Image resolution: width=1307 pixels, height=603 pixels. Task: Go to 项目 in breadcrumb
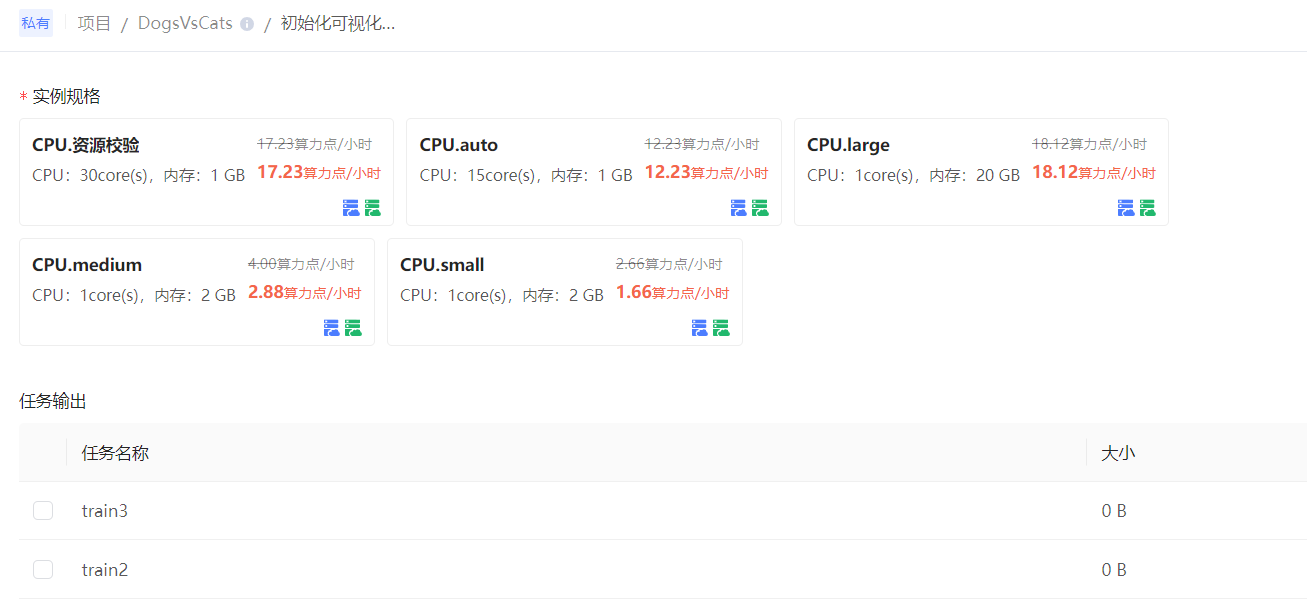pyautogui.click(x=95, y=24)
